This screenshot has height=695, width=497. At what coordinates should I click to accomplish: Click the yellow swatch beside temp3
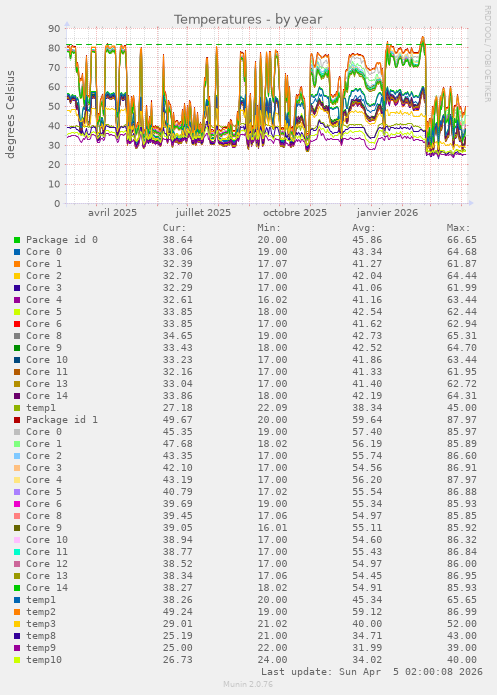(x=17, y=624)
